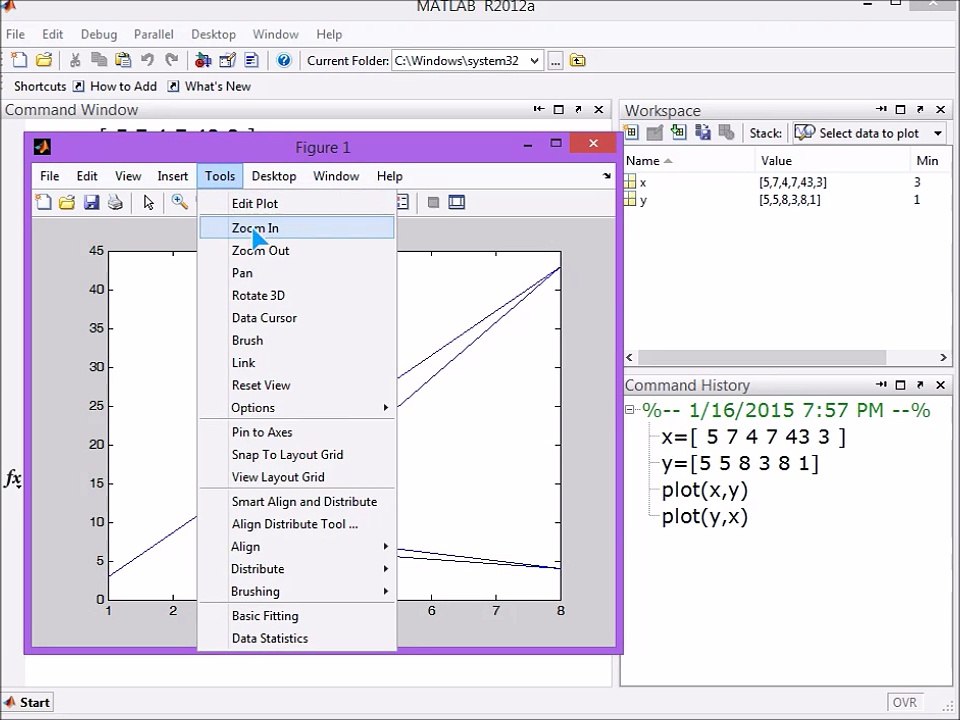Choose Zoom In from Tools menu
This screenshot has width=960, height=720.
coord(298,228)
